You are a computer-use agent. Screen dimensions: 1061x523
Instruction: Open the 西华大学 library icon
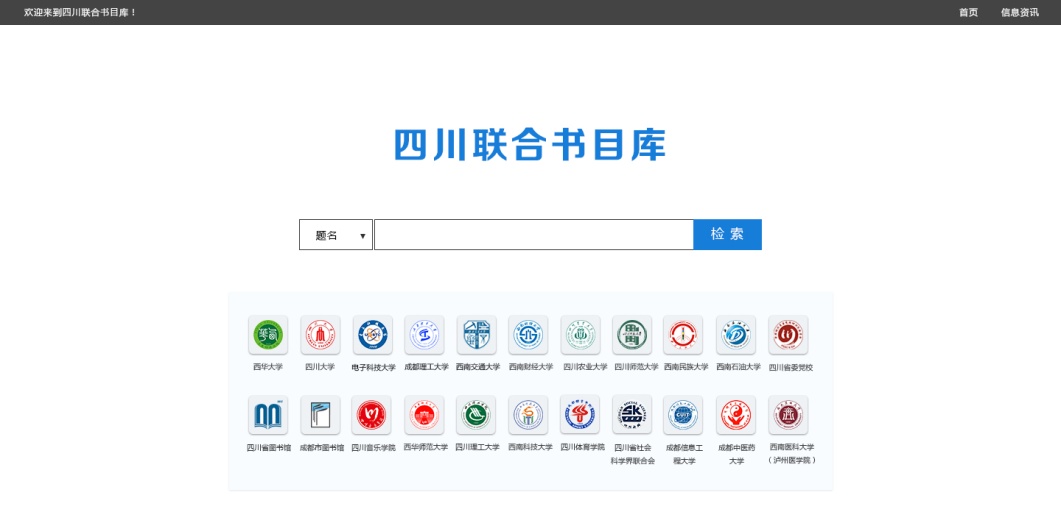point(268,335)
